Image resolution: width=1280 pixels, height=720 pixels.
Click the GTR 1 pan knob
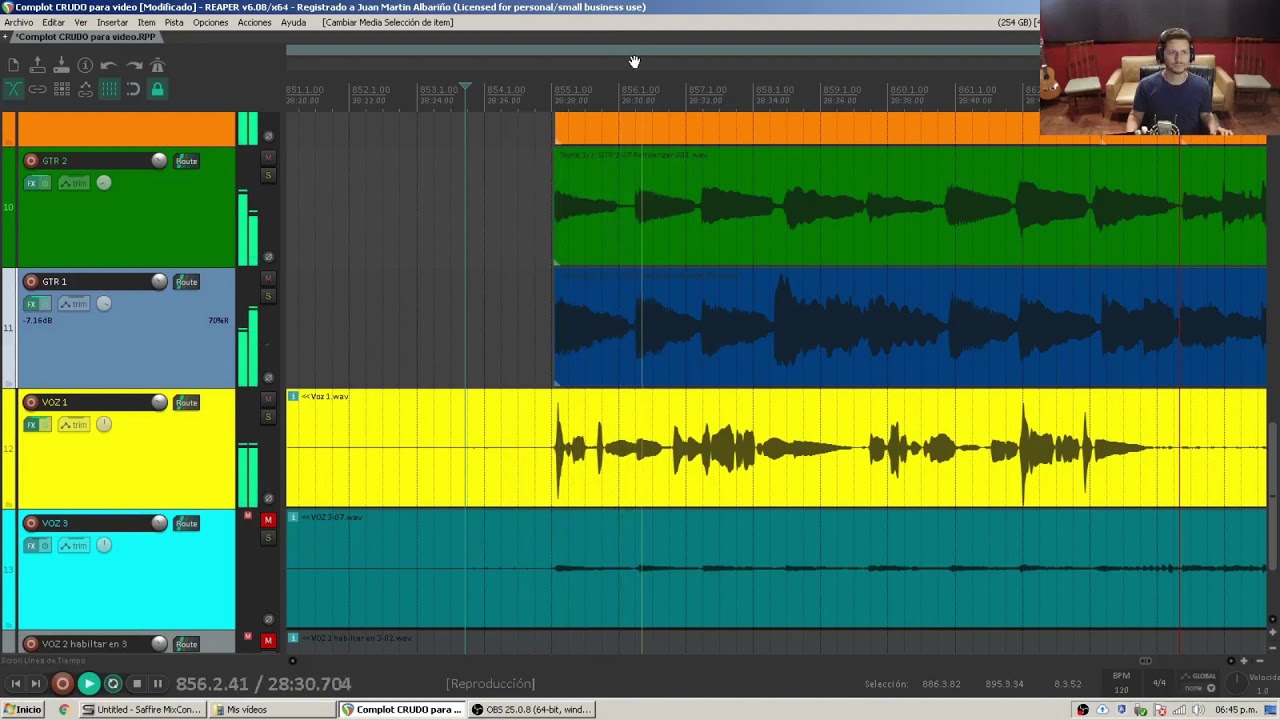104,304
